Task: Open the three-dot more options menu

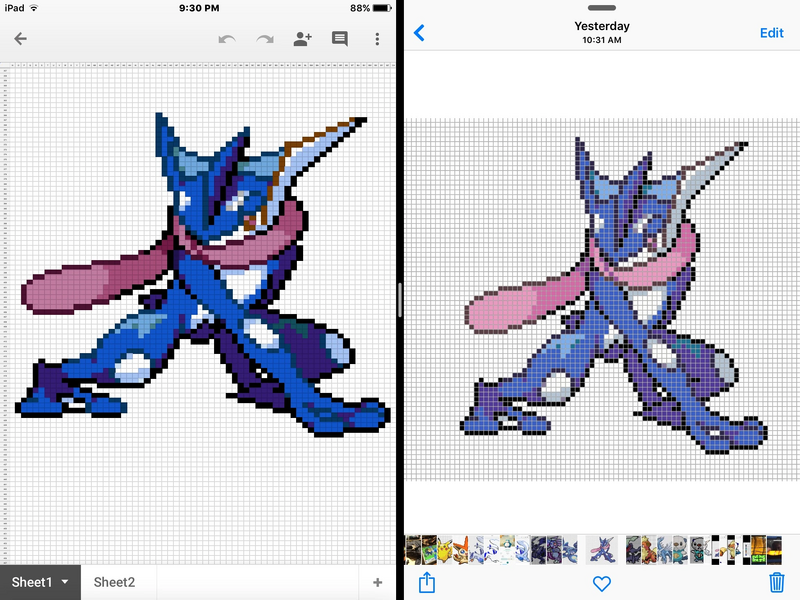Action: coord(377,39)
